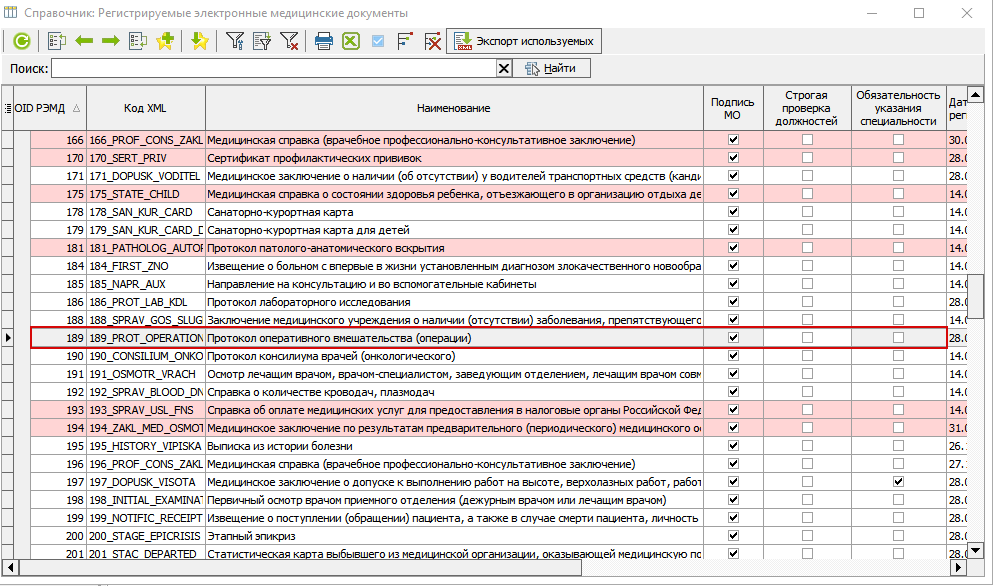Click the light blue checkmark toolbar icon
Screen dimensions: 996x586
378,41
